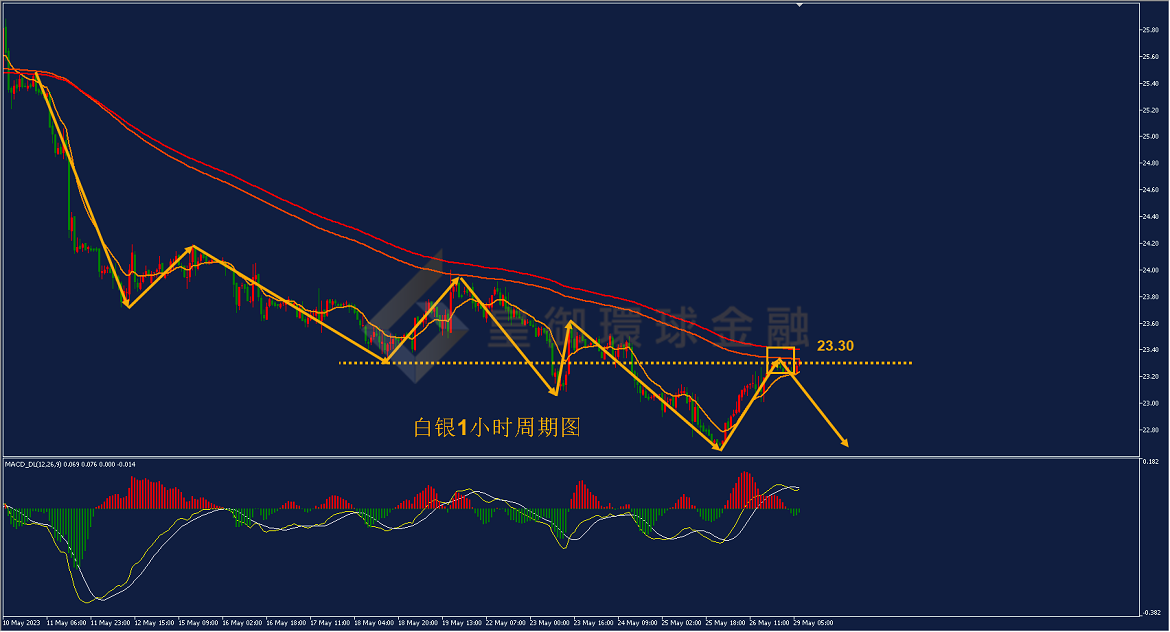Select the yellow dotted horizontal support line

coord(625,363)
